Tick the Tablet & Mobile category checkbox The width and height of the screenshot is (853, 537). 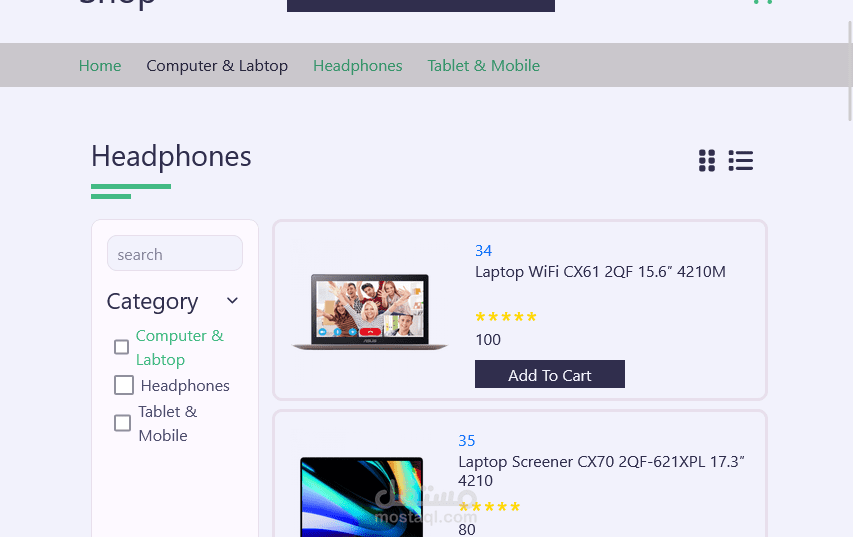coord(122,423)
